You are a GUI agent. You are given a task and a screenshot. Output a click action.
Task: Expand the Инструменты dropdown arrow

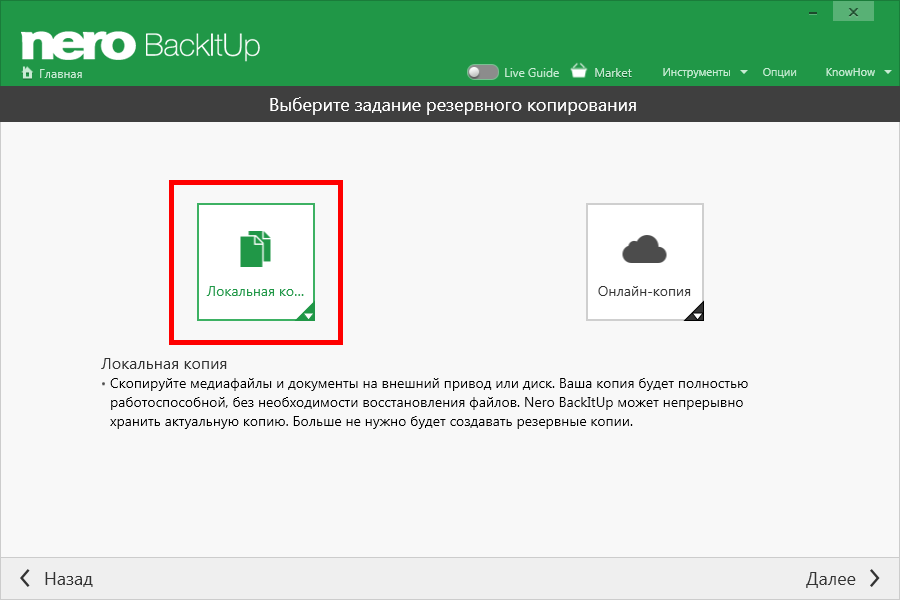click(744, 72)
